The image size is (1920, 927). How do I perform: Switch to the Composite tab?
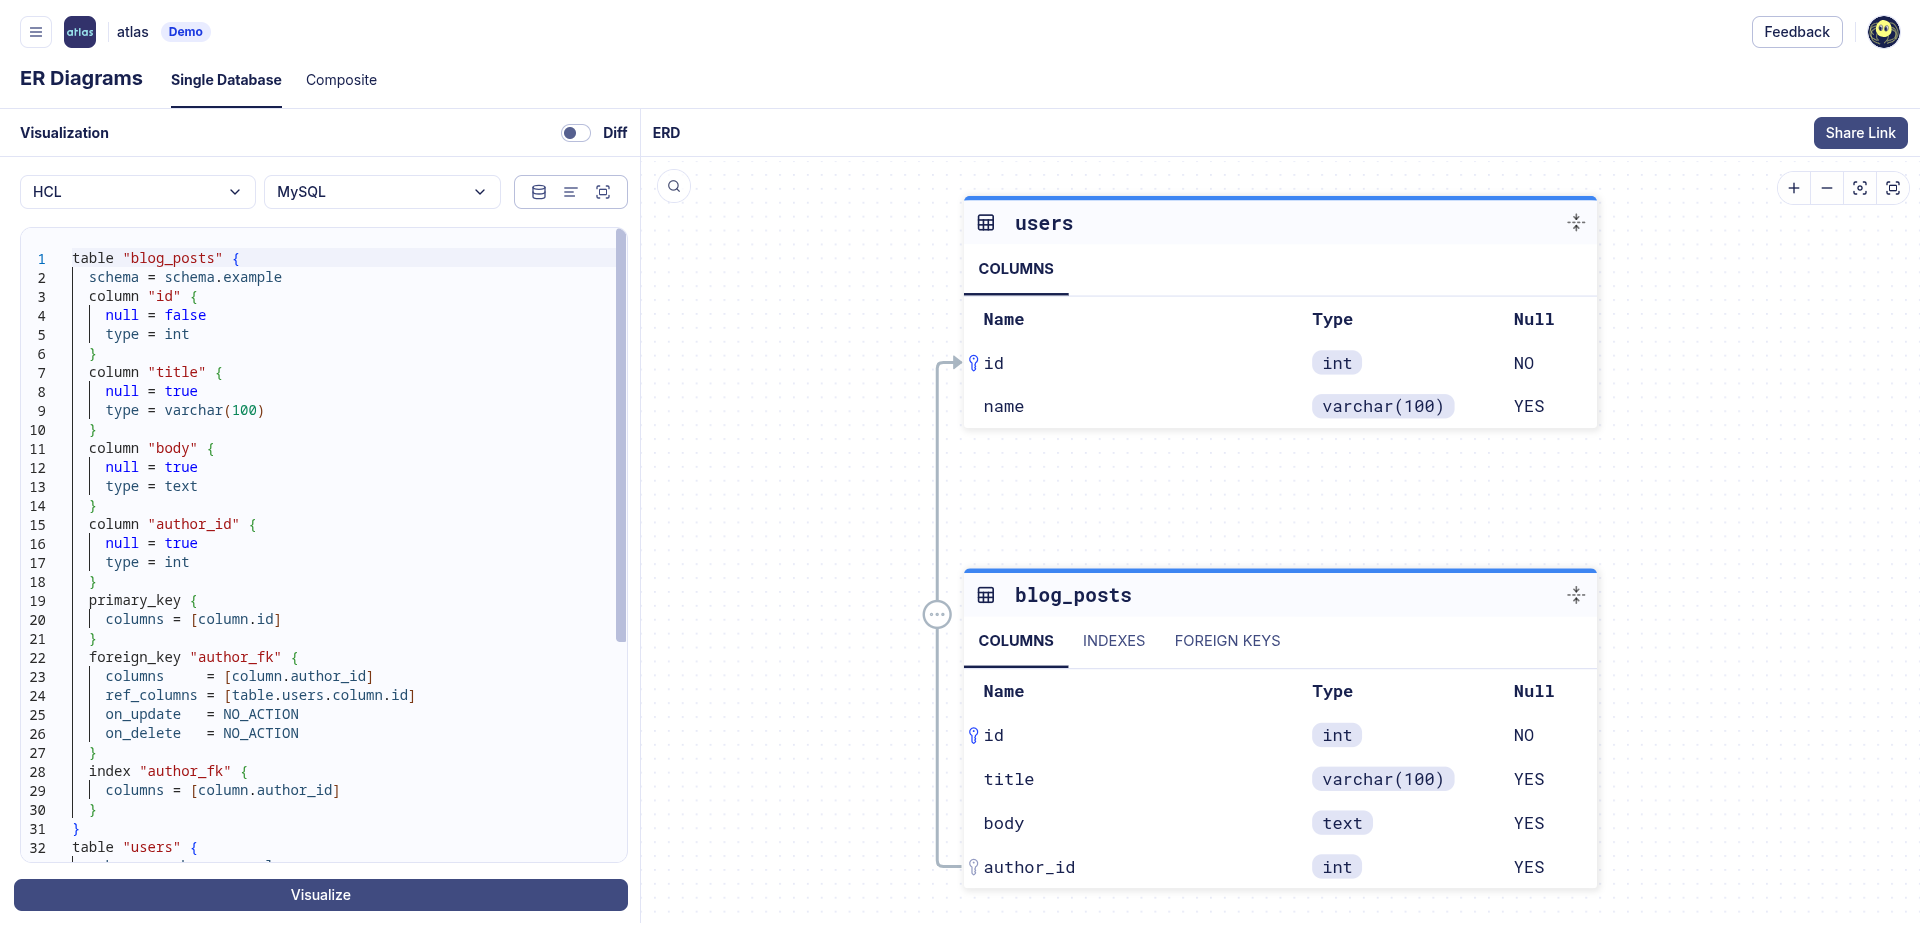click(341, 80)
